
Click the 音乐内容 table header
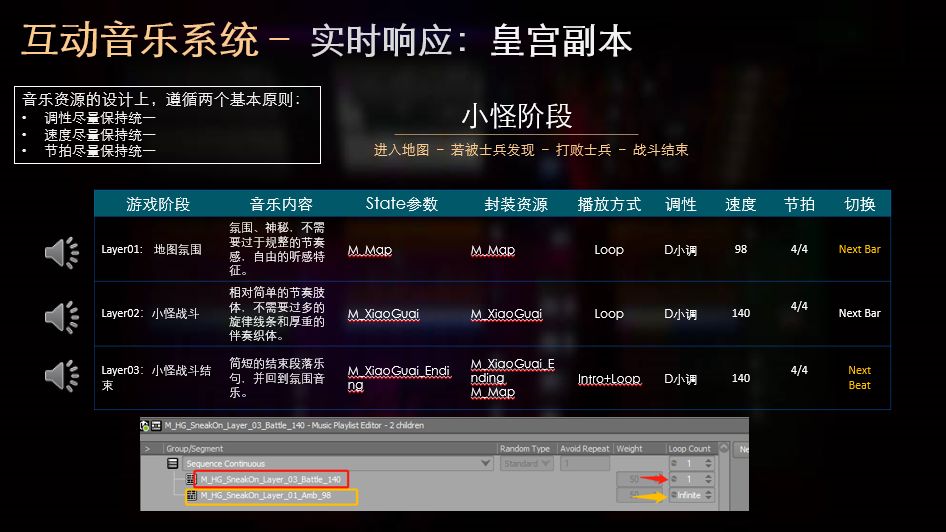[281, 204]
